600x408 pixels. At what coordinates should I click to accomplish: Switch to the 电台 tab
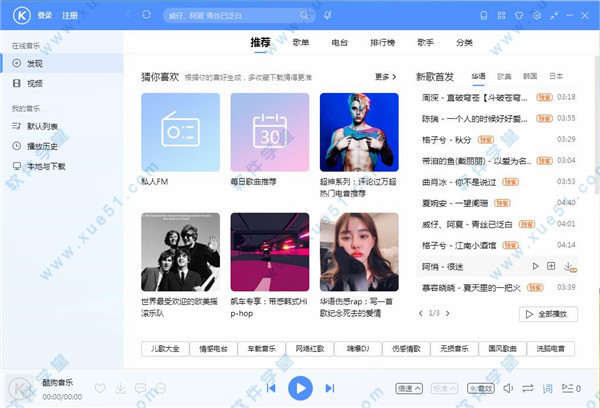point(339,42)
